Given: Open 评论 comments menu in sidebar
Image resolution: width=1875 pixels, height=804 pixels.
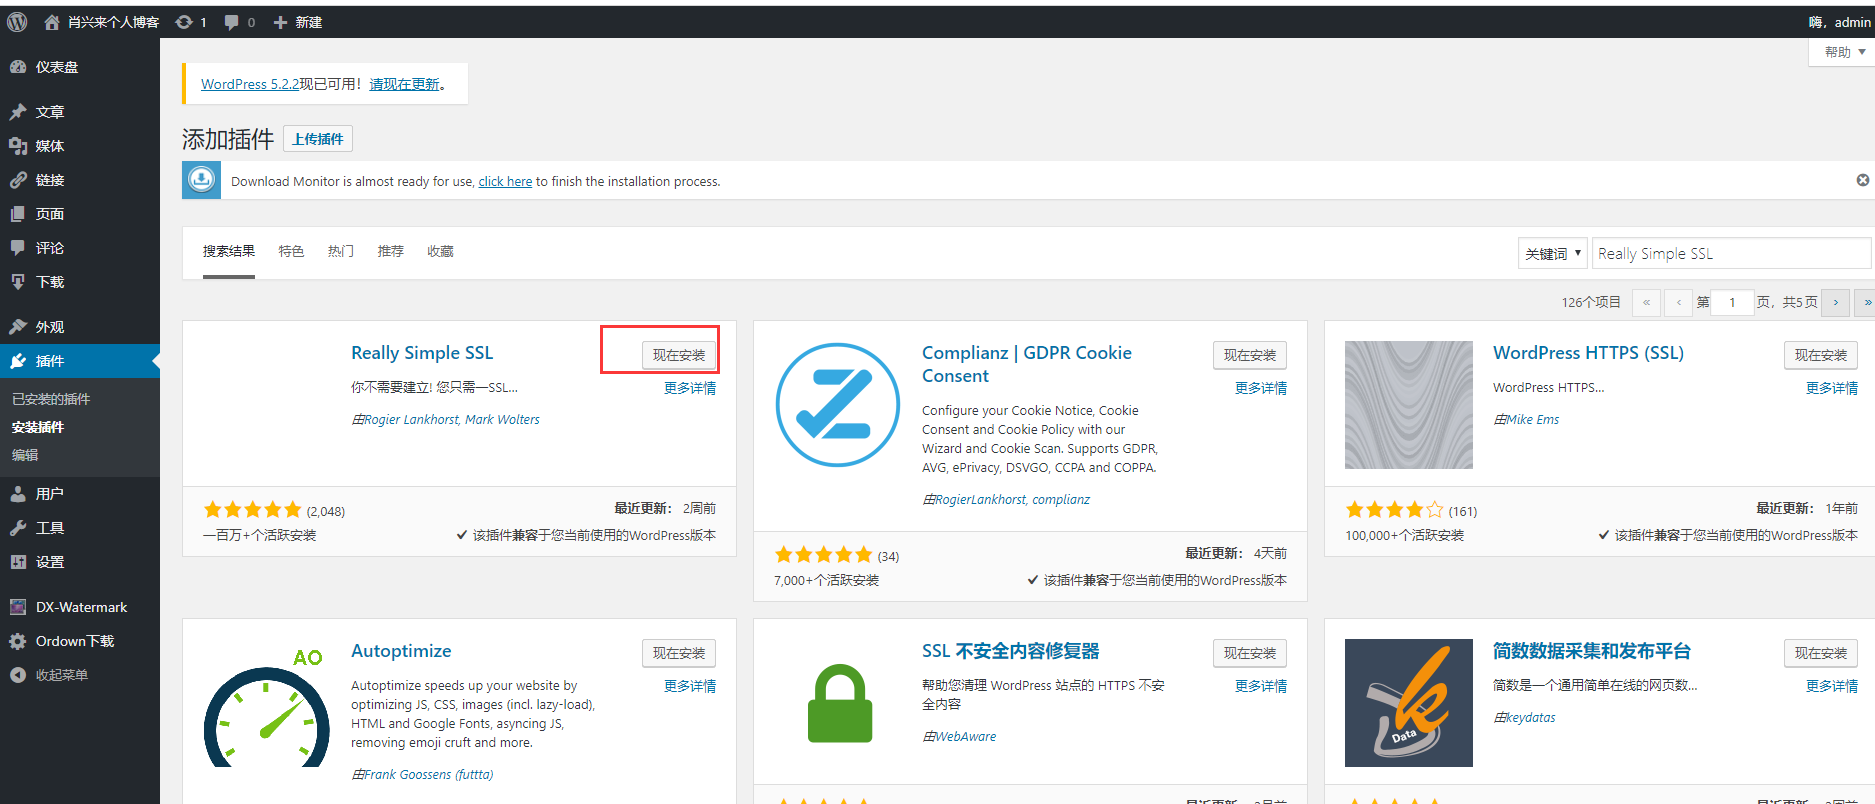Looking at the screenshot, I should pos(80,248).
